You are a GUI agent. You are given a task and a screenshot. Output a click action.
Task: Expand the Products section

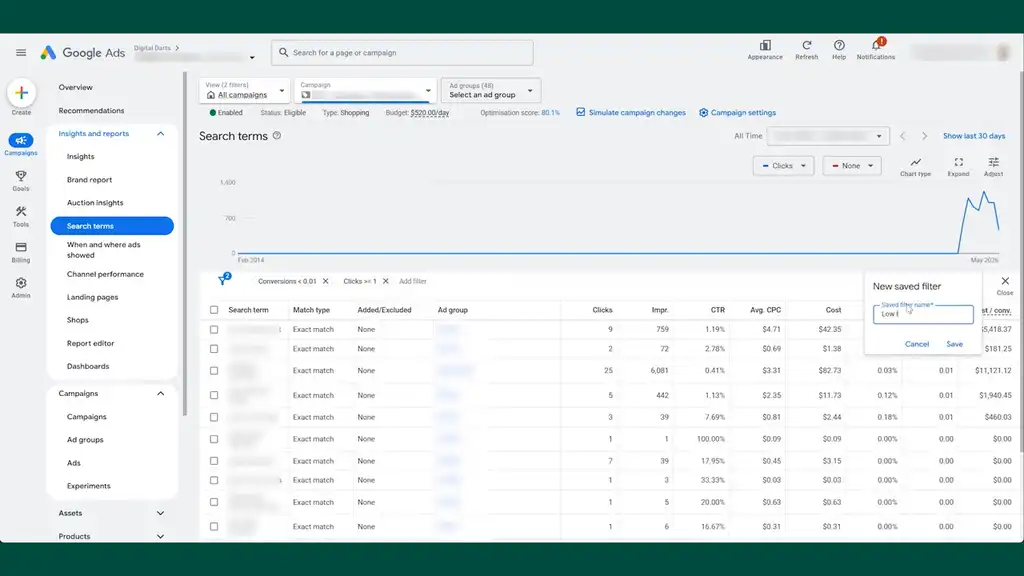[161, 536]
